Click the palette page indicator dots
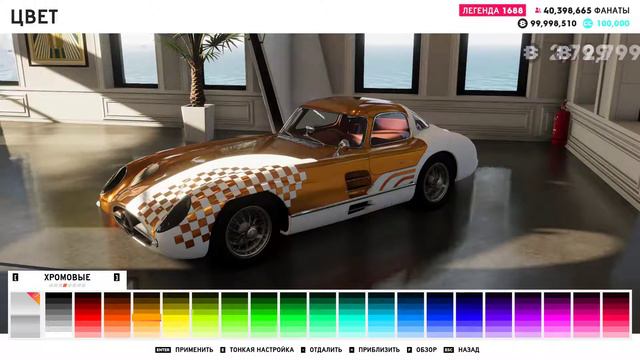Image resolution: width=640 pixels, height=360 pixels. click(67, 285)
